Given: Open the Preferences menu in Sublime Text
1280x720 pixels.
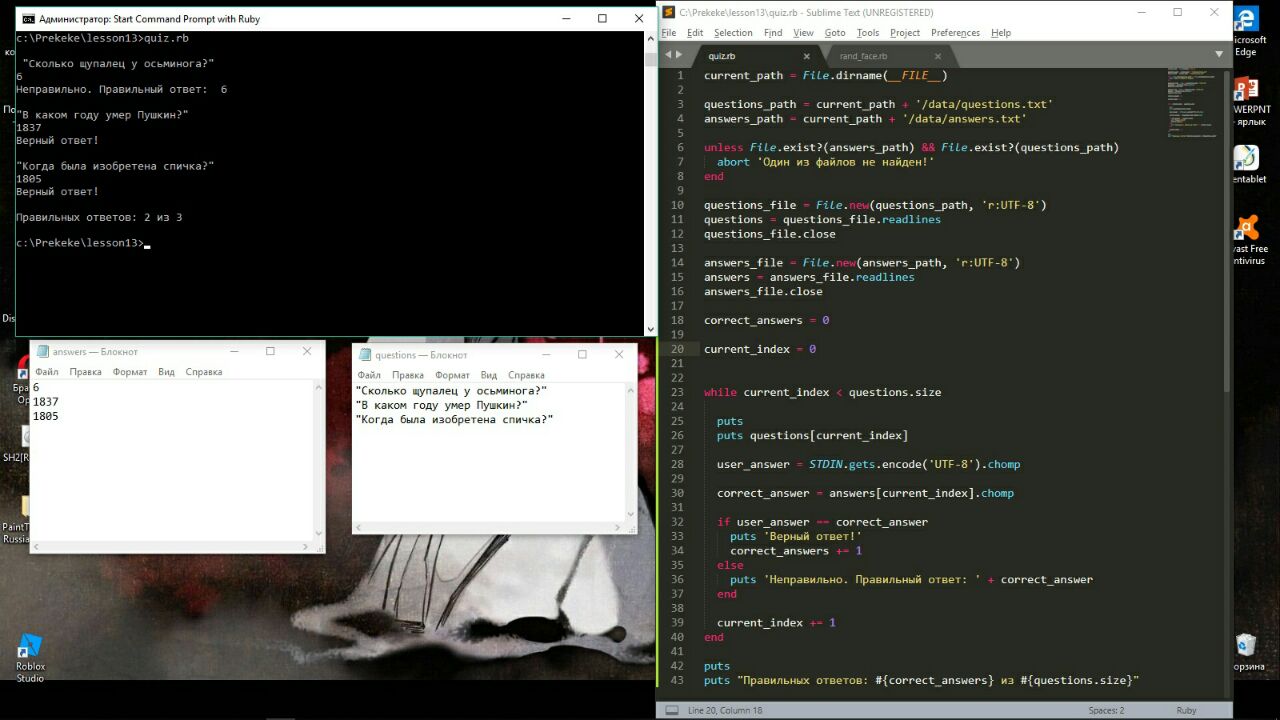Looking at the screenshot, I should (955, 33).
